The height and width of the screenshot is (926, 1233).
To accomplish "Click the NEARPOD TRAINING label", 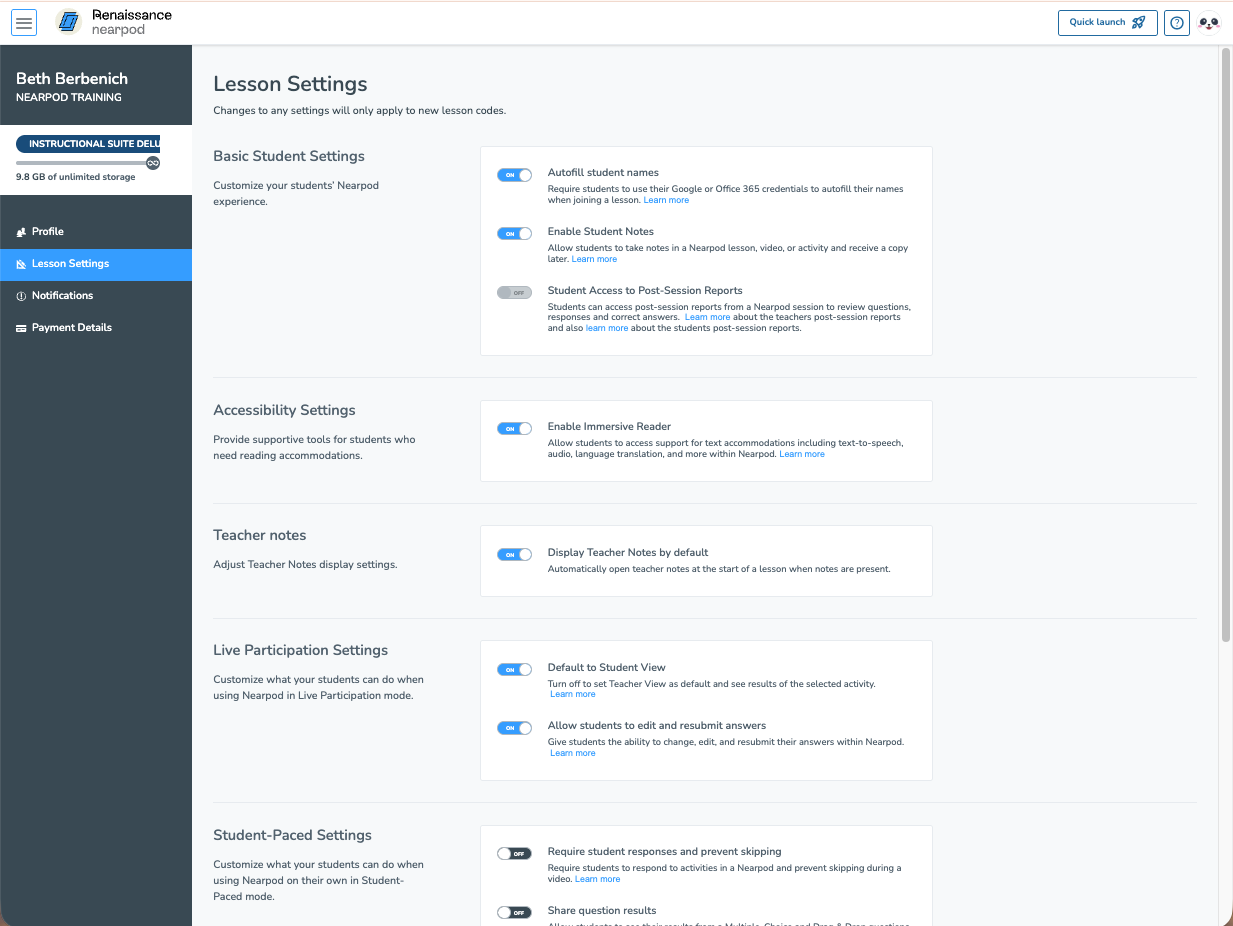I will [x=69, y=98].
